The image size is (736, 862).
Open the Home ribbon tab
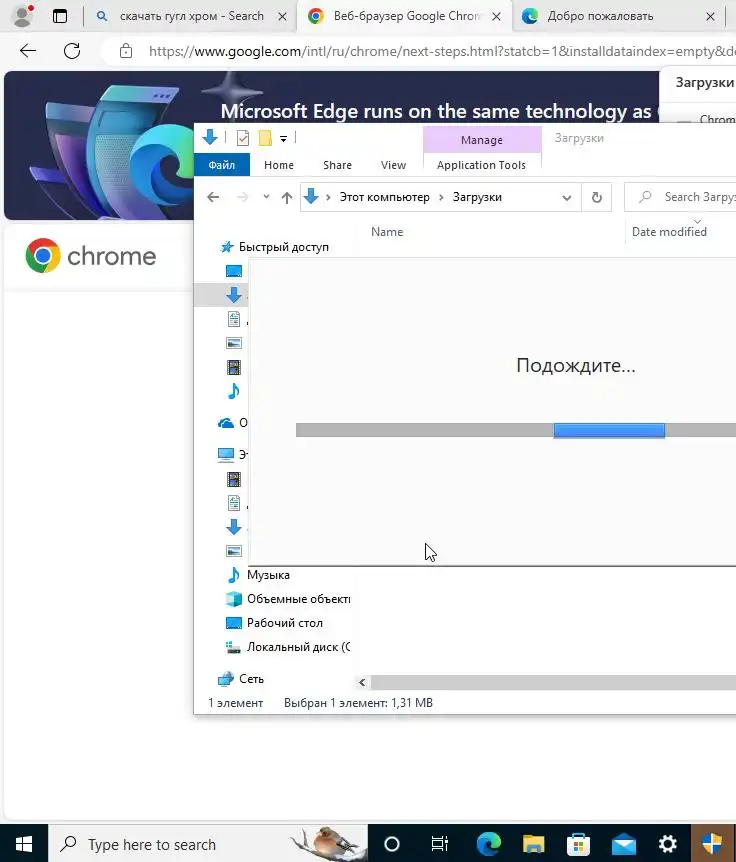pyautogui.click(x=279, y=165)
